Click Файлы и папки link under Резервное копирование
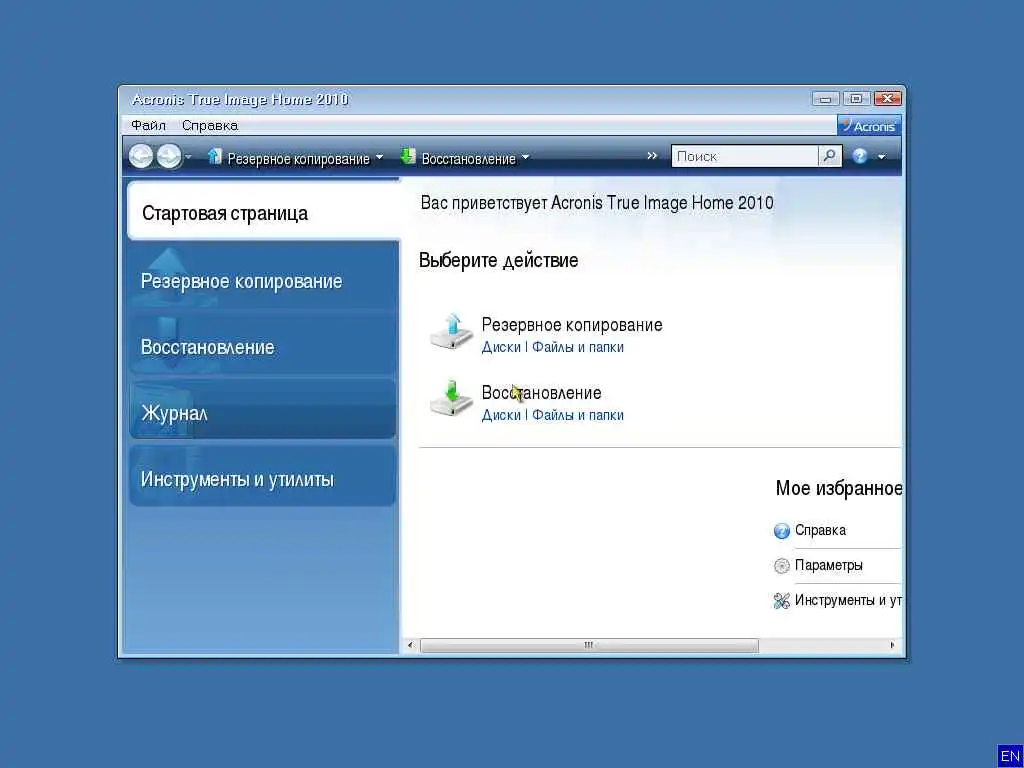This screenshot has height=768, width=1024. click(x=578, y=347)
